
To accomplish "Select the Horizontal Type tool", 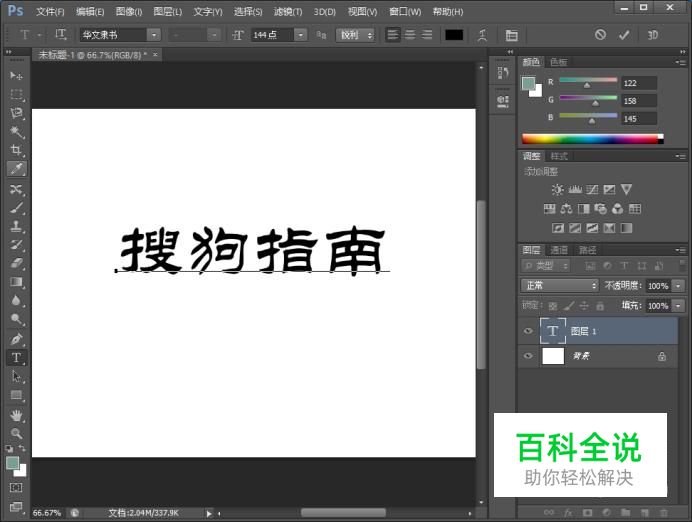I will pos(16,358).
